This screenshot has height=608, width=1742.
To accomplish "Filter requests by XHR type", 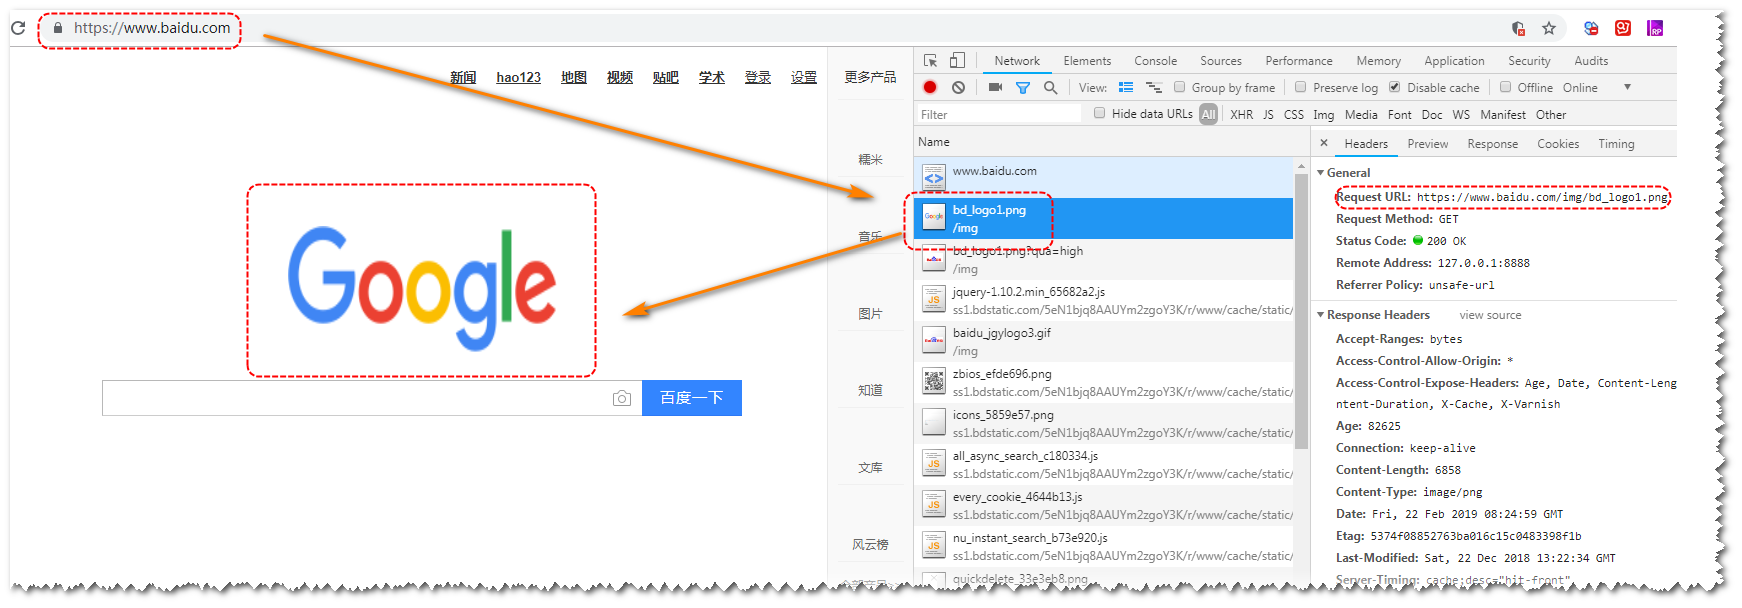I will pos(1241,115).
